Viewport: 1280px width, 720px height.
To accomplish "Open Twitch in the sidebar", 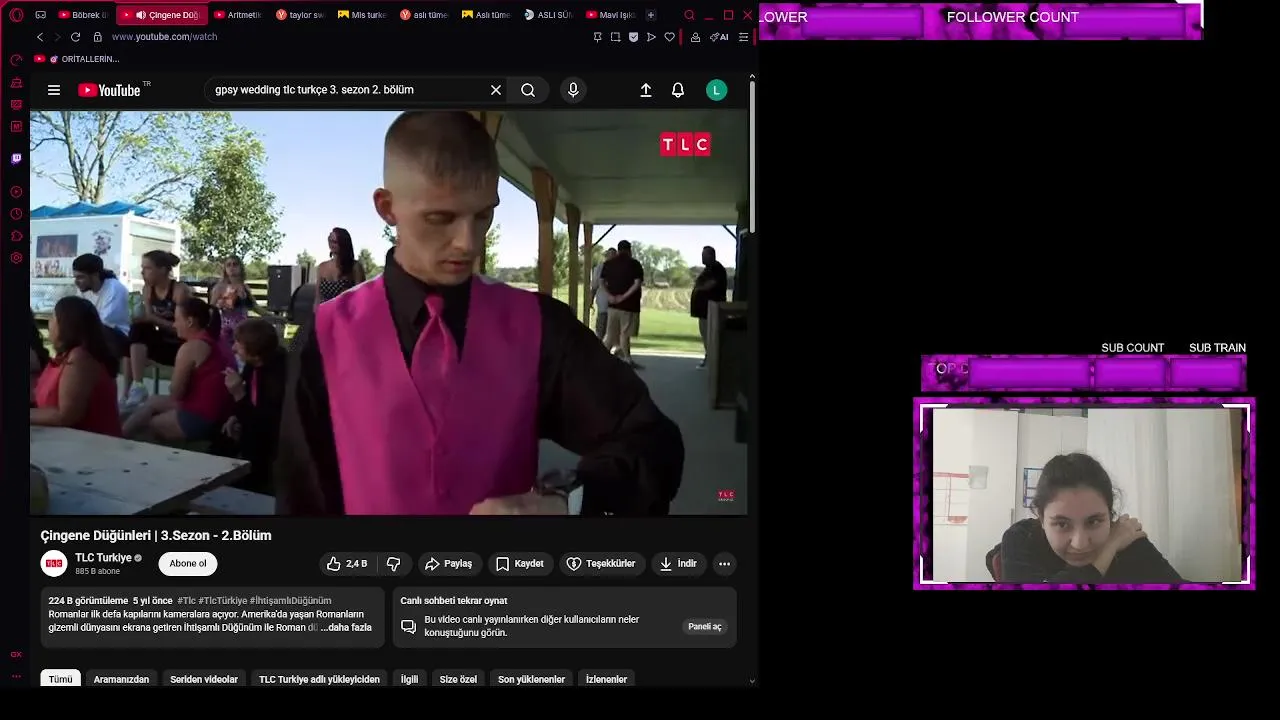I will (x=16, y=158).
